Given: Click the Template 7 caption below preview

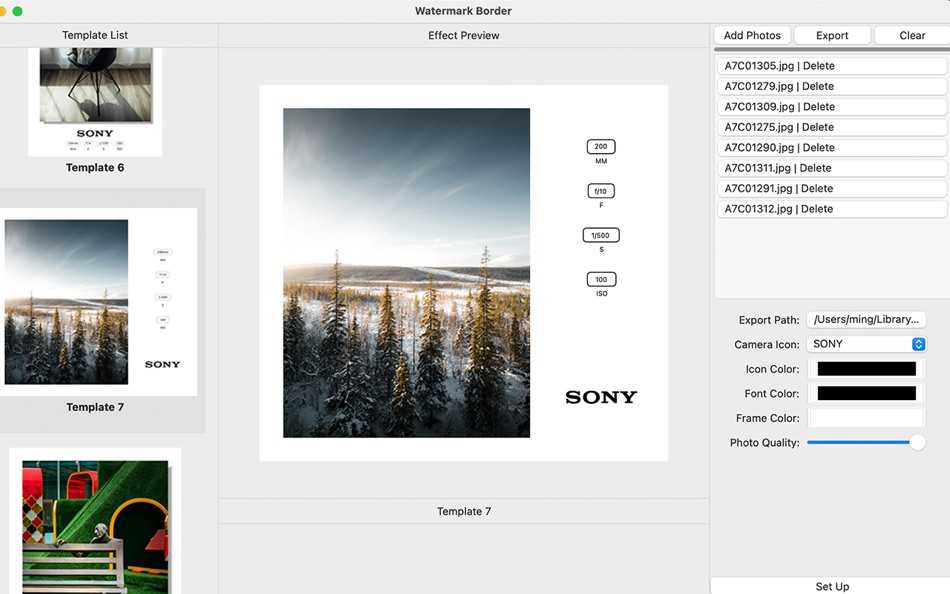Looking at the screenshot, I should click(463, 511).
